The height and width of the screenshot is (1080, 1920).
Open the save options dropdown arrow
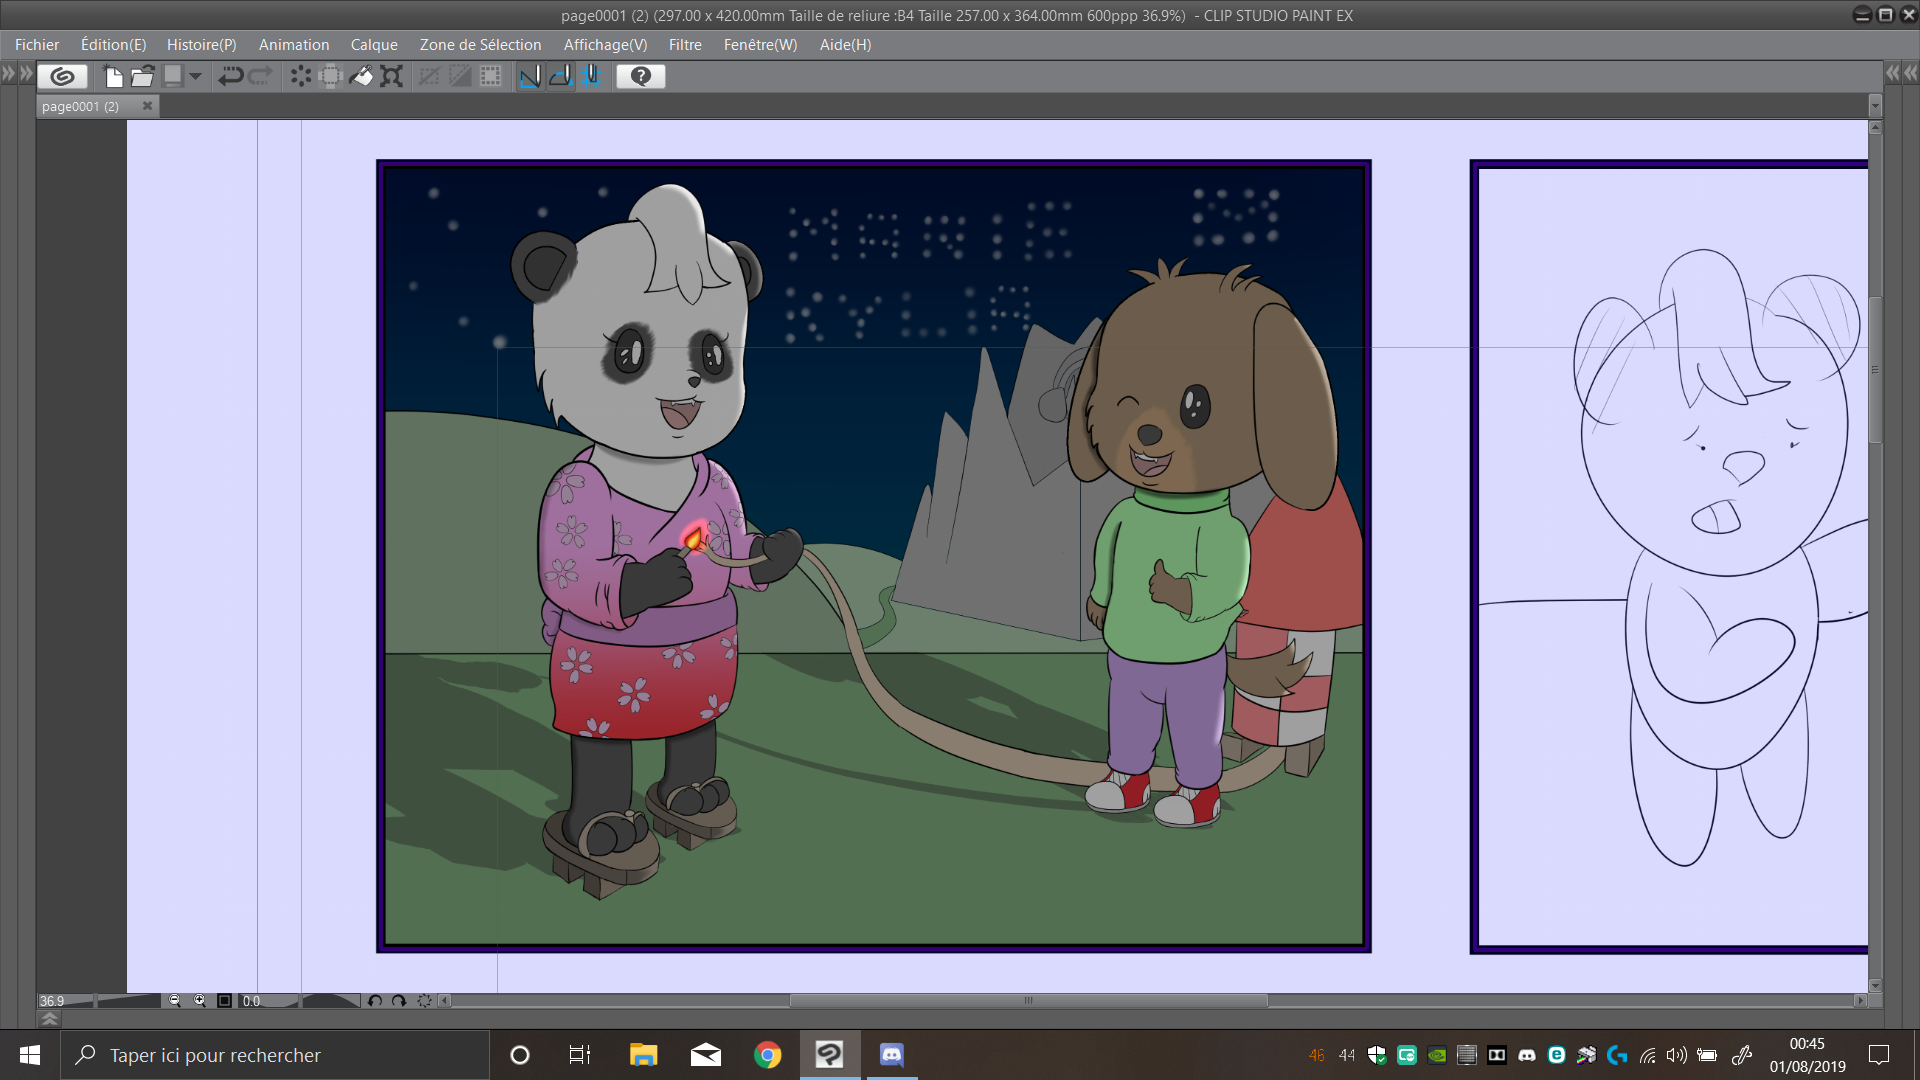coord(196,76)
